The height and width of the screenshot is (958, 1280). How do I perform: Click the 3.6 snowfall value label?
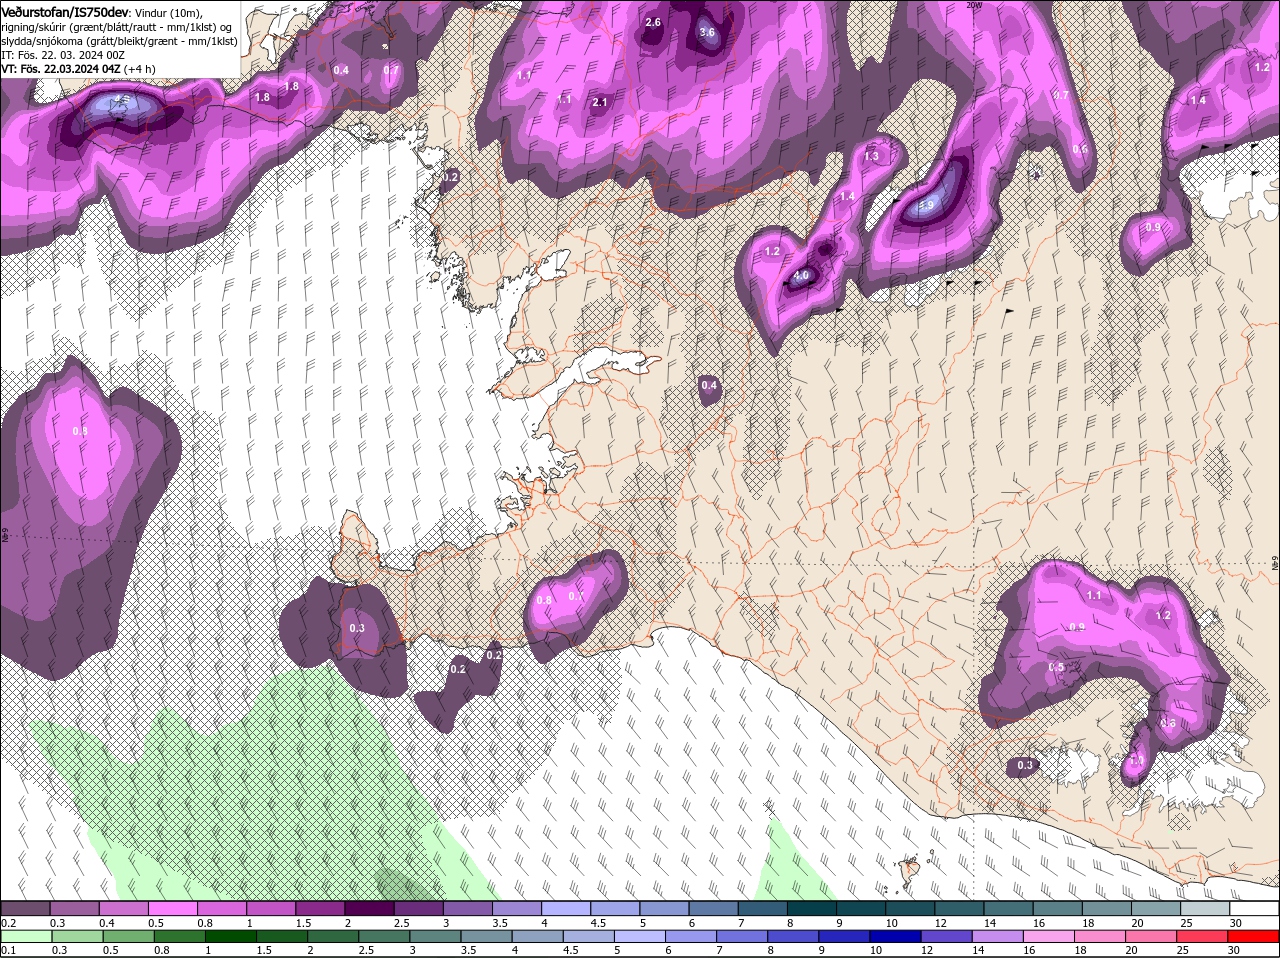click(707, 32)
